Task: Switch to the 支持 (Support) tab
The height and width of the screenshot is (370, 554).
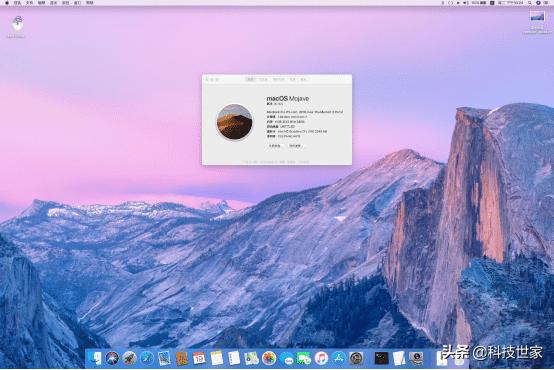Action: [293, 80]
